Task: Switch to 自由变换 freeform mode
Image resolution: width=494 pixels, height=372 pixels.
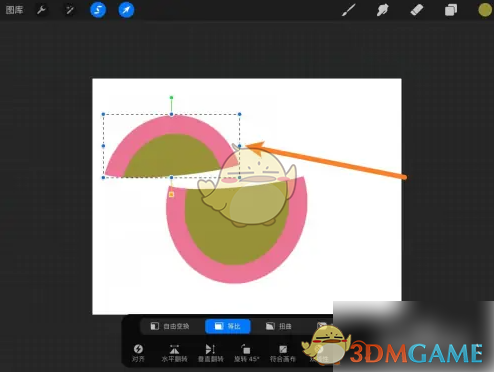Action: coord(170,326)
